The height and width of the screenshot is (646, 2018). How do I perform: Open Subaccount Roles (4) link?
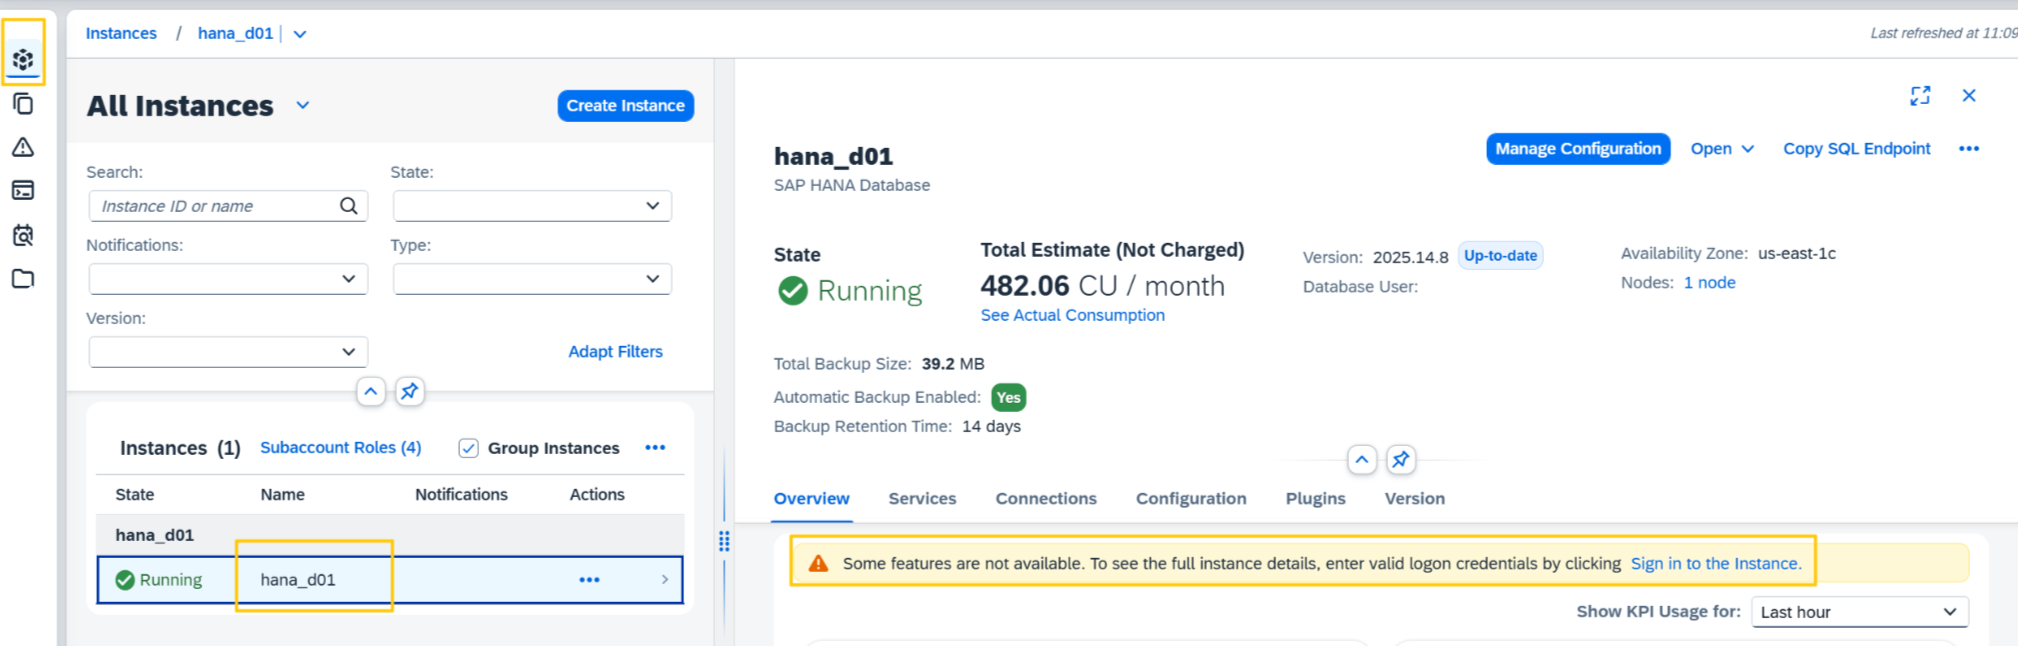(x=340, y=448)
